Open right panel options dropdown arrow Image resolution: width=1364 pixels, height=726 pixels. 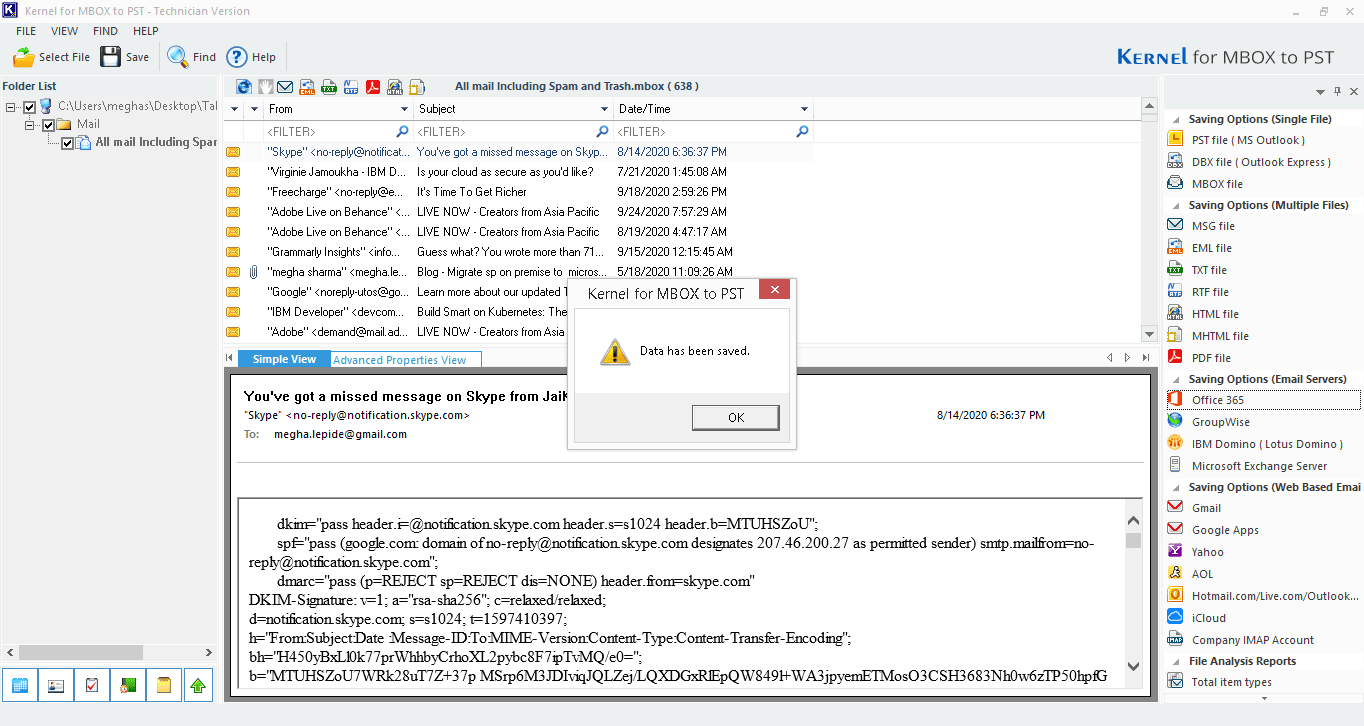[x=1320, y=92]
